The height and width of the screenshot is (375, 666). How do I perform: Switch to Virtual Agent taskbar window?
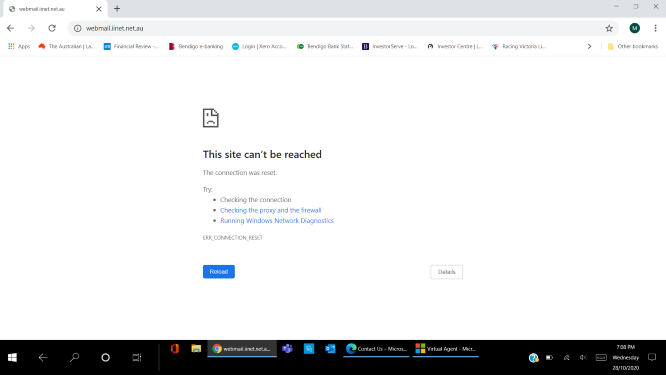(x=446, y=349)
